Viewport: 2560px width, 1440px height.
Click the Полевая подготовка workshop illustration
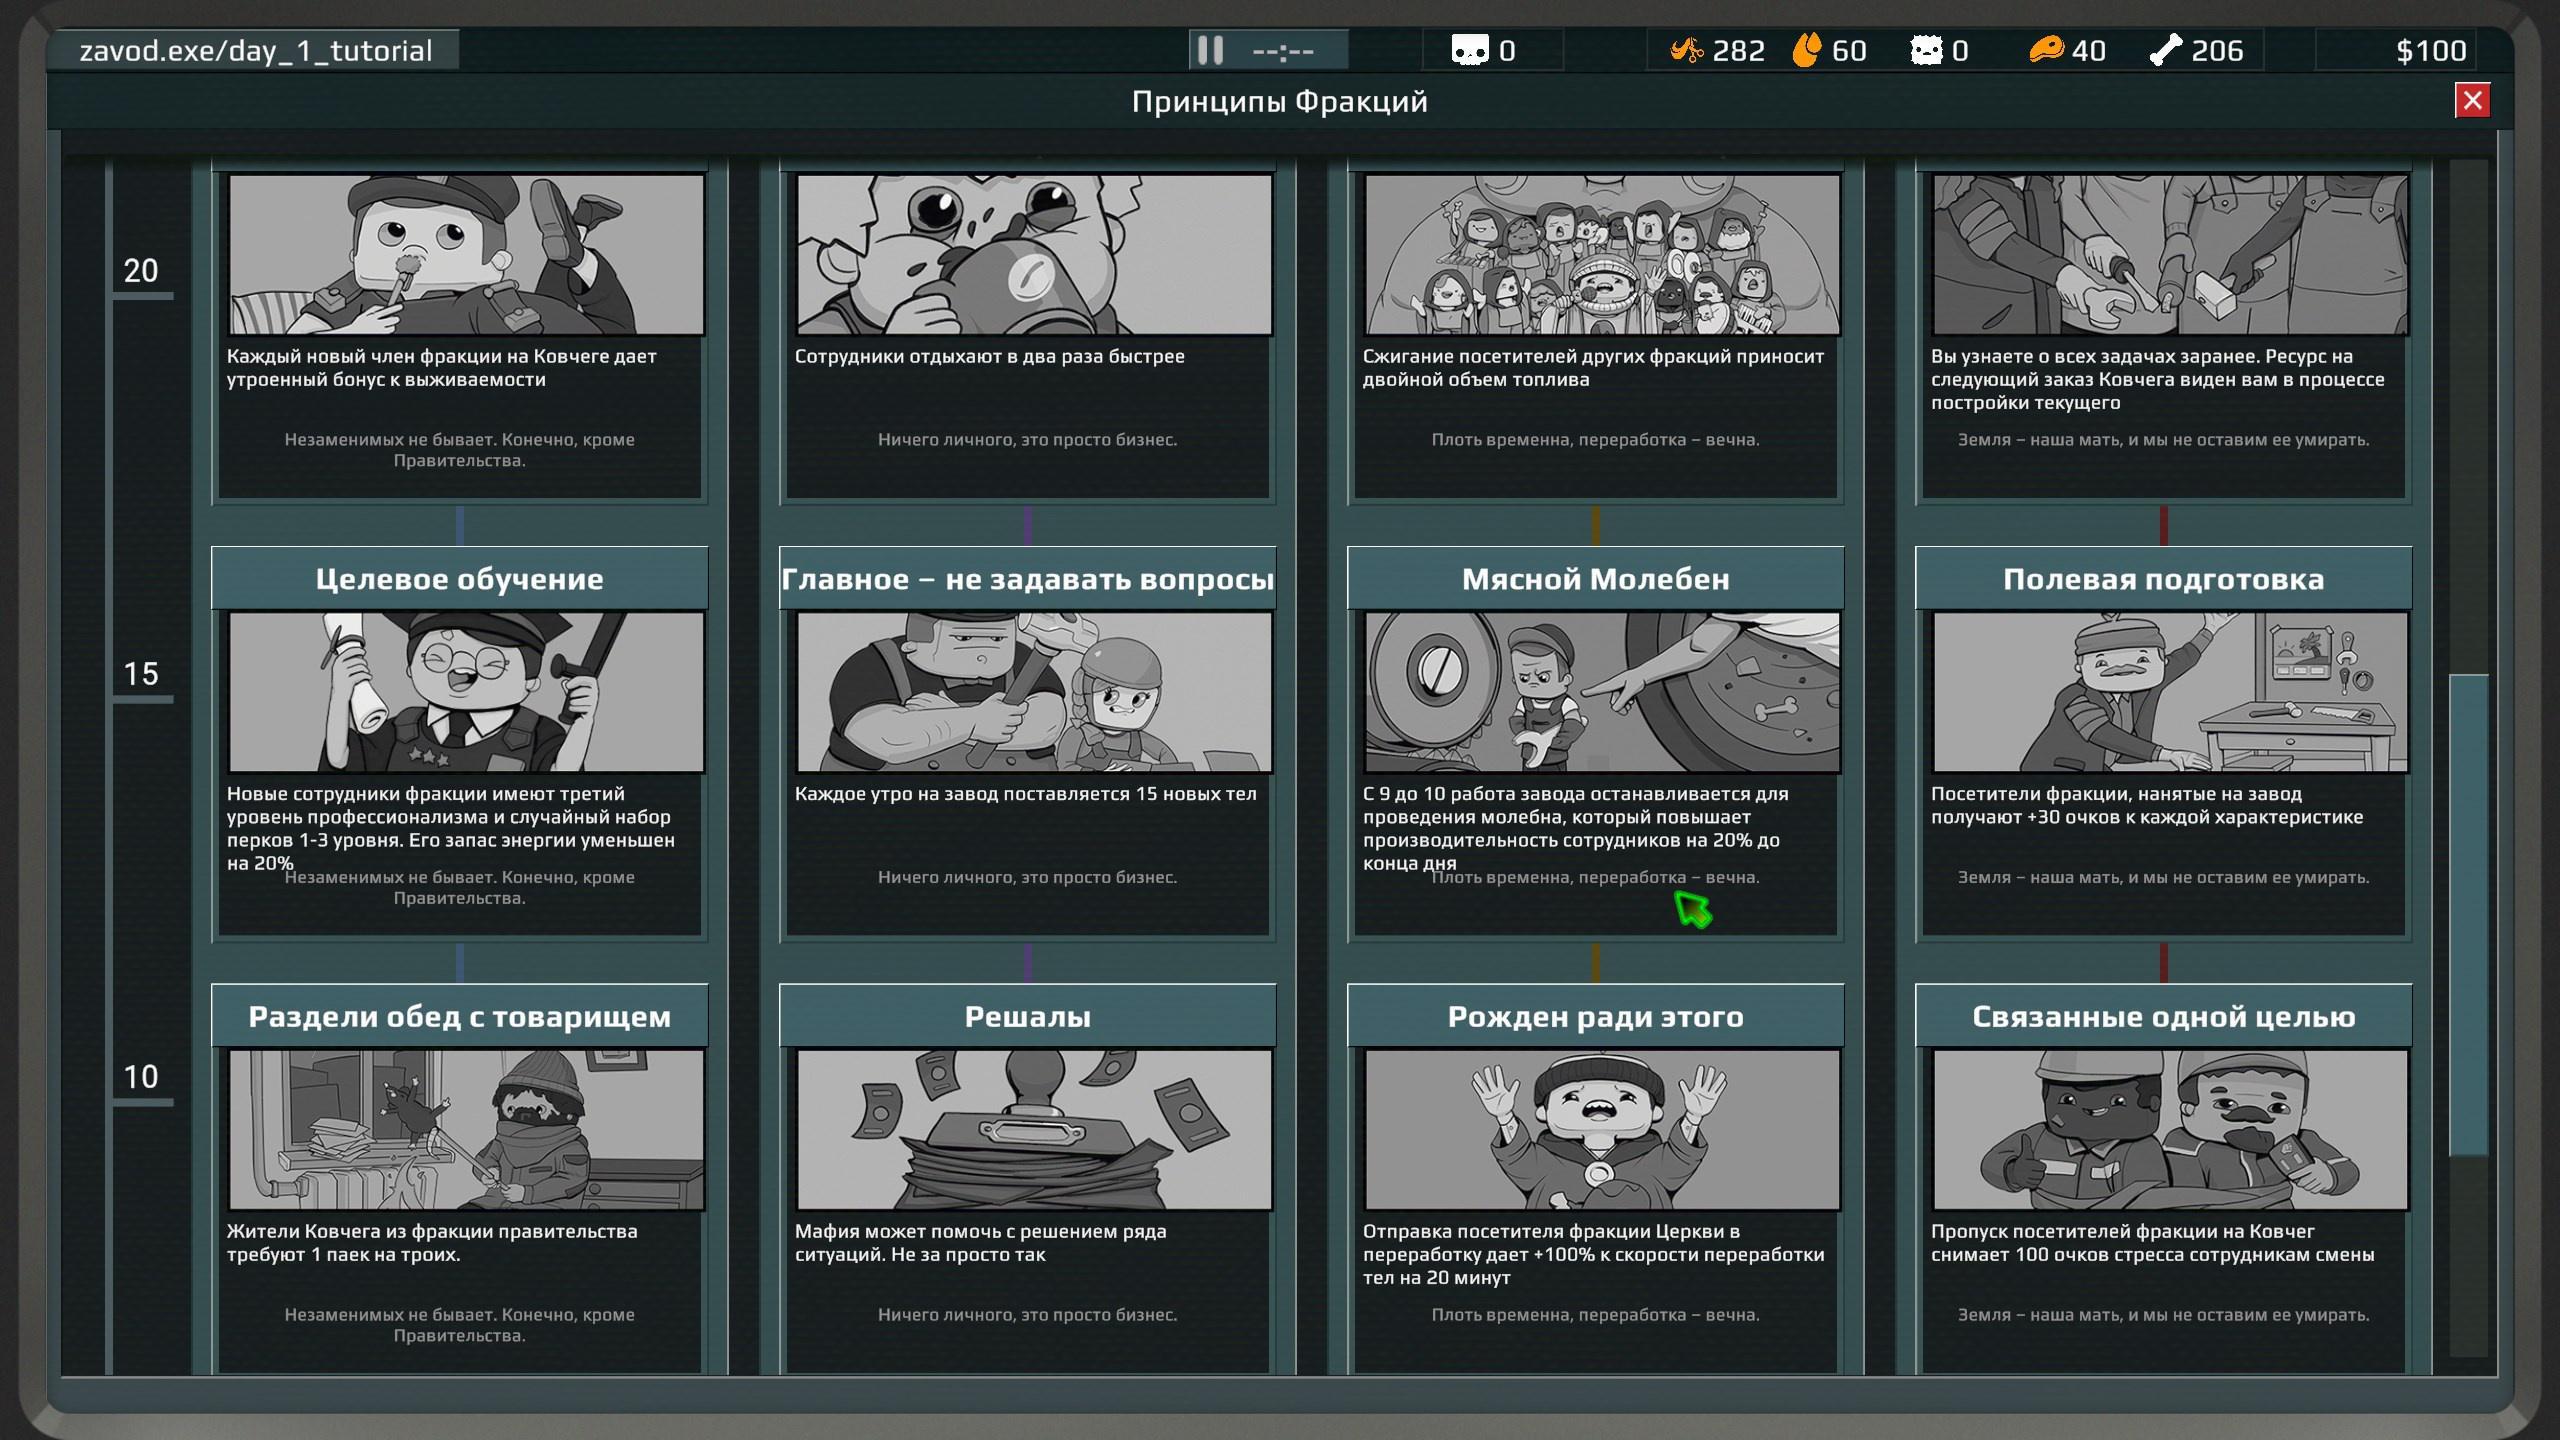pos(2170,692)
